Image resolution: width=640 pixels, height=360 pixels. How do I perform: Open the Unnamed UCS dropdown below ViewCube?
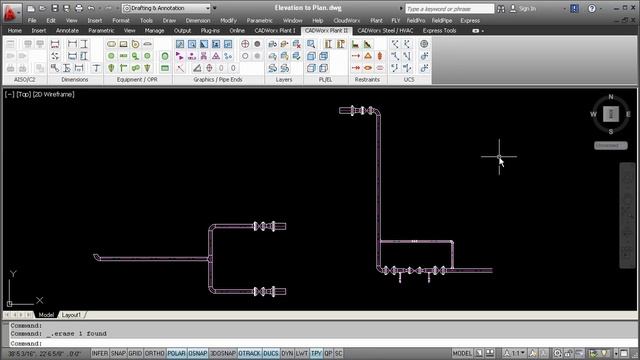pyautogui.click(x=611, y=145)
